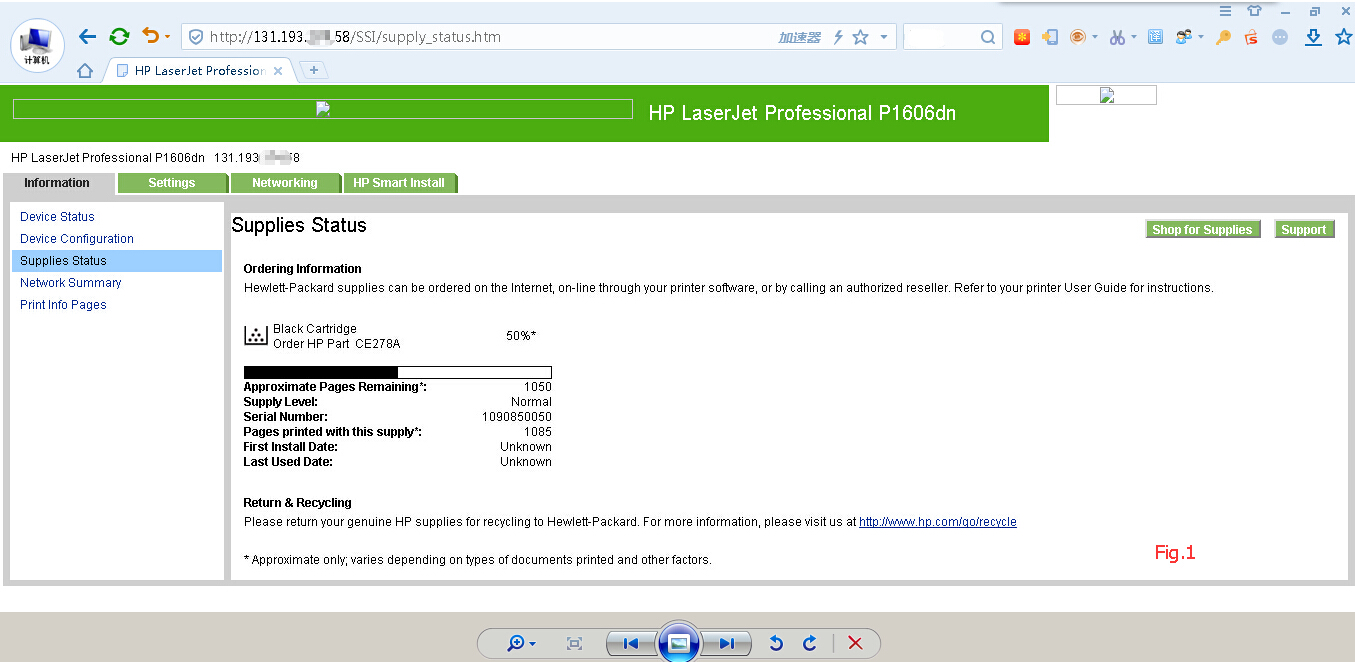Viewport: 1355px width, 662px height.
Task: Open the HP Smart Install tab
Action: coord(399,183)
